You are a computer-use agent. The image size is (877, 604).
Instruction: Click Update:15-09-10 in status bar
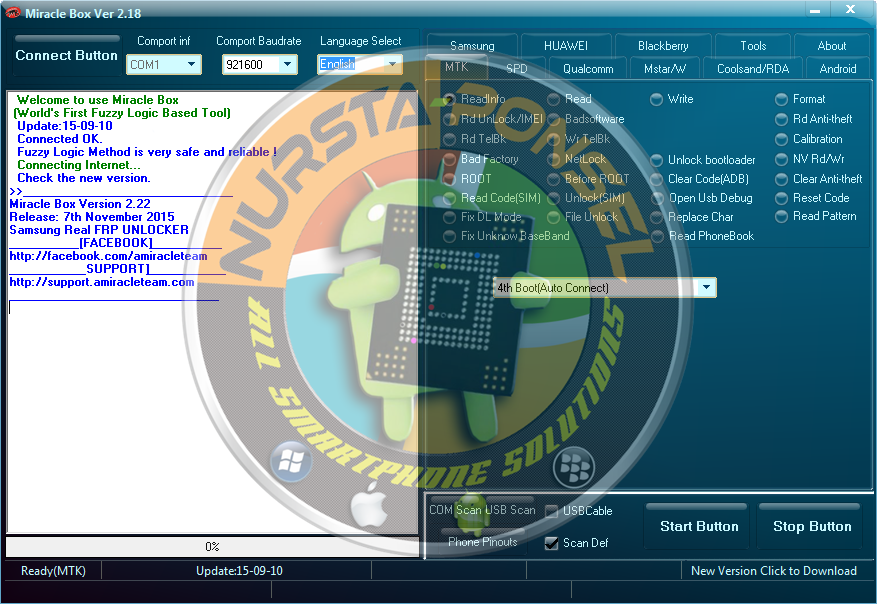[239, 571]
